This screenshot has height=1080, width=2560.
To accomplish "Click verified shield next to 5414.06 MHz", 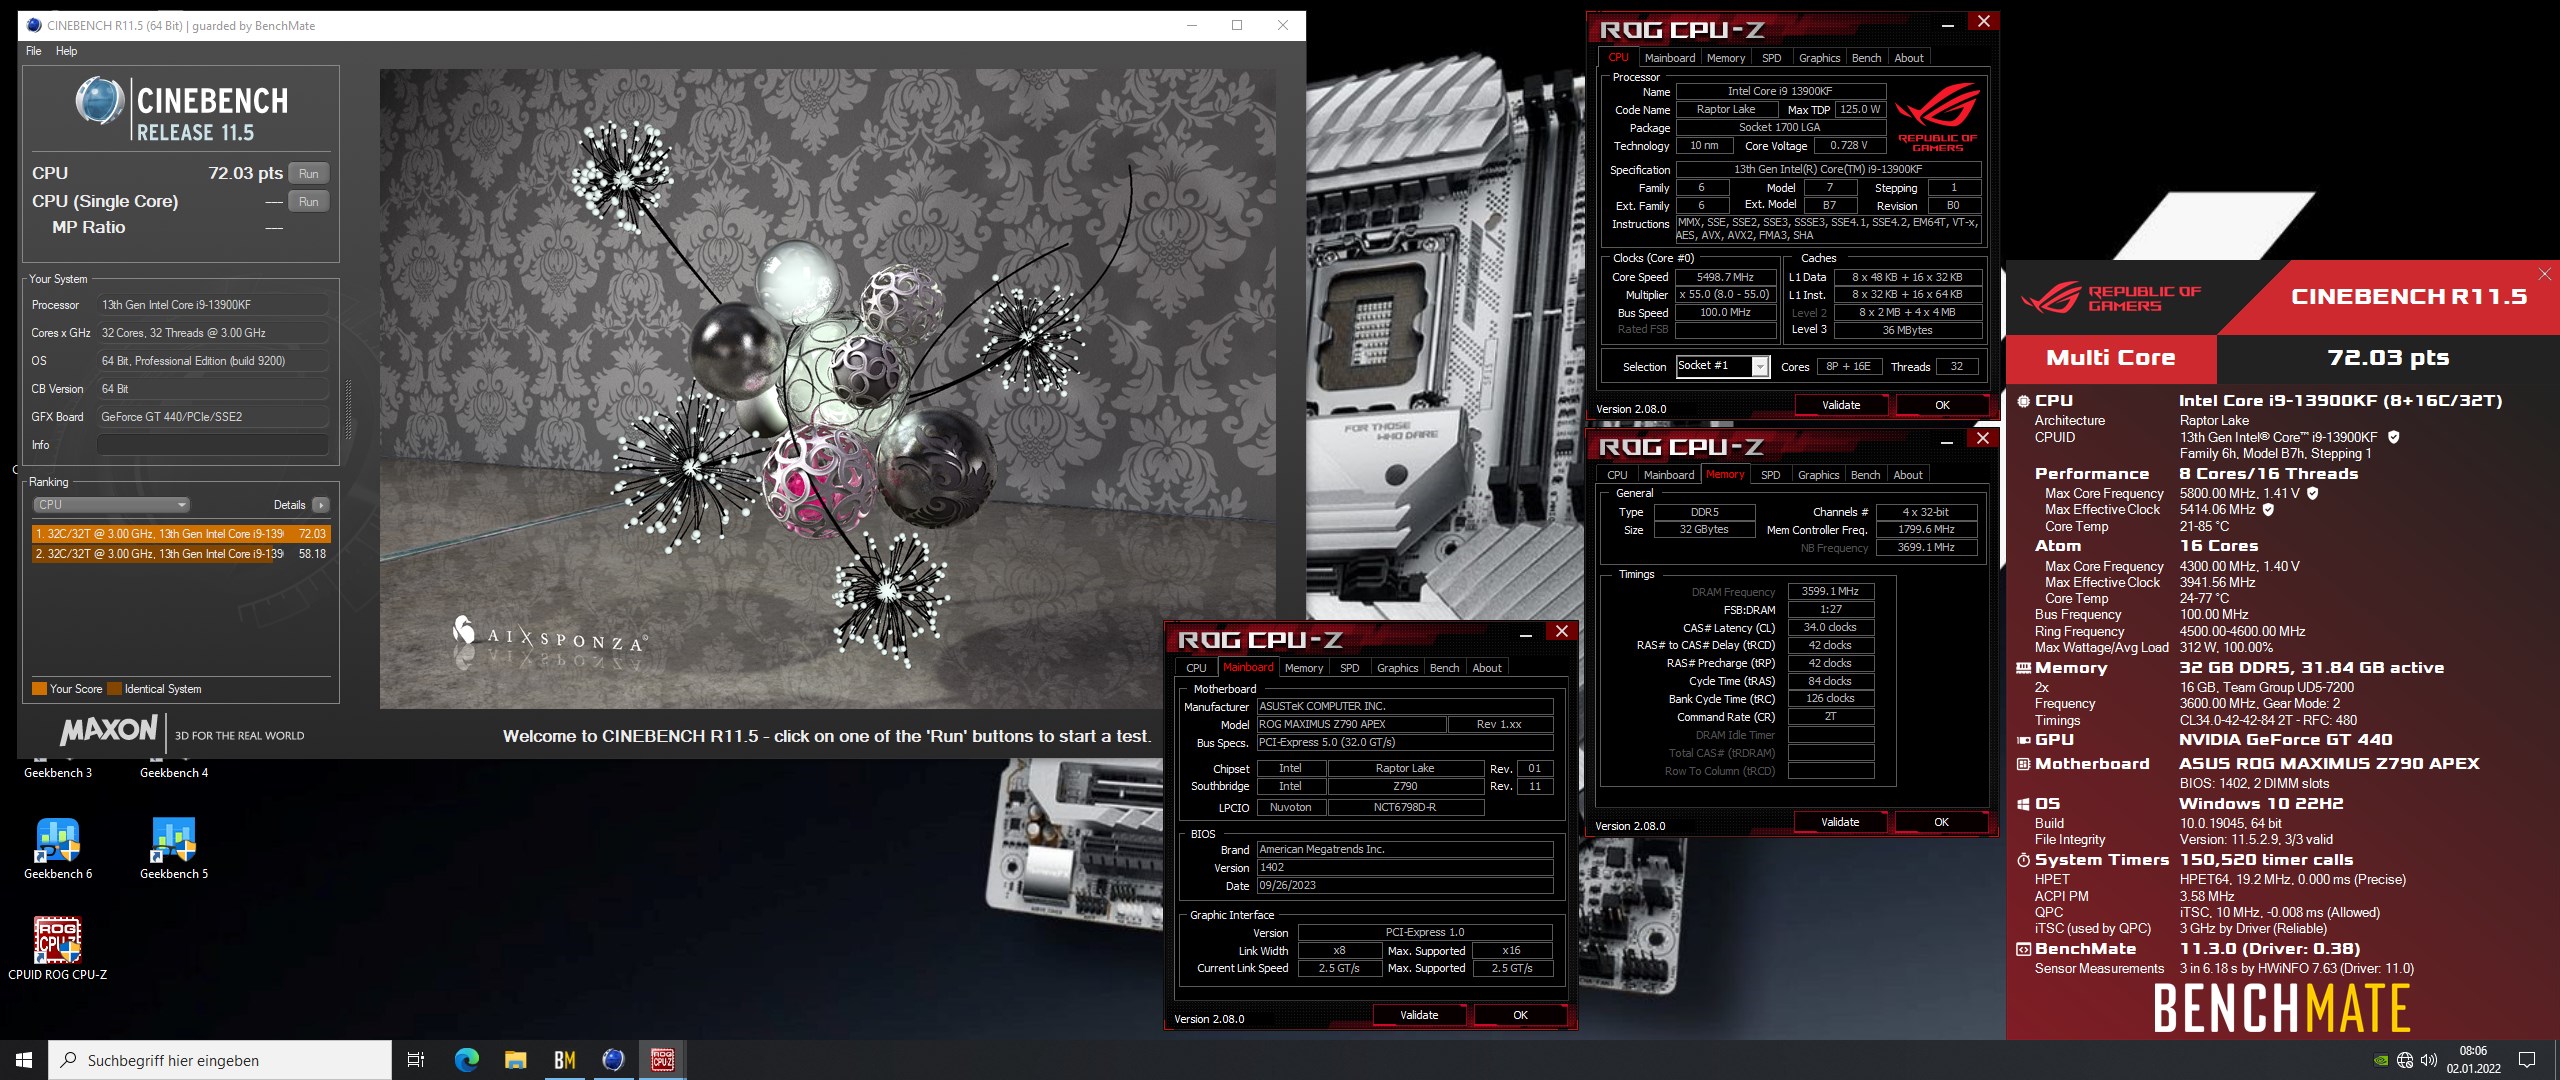I will [x=2268, y=509].
